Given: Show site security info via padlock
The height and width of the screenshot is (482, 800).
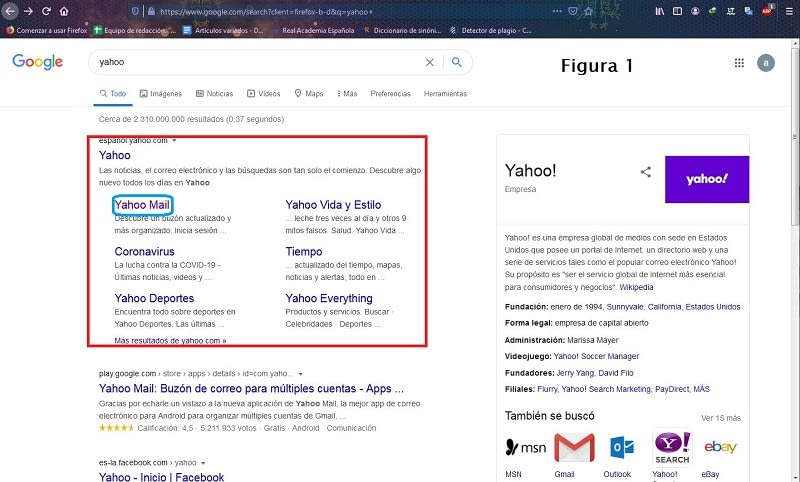Looking at the screenshot, I should point(152,11).
